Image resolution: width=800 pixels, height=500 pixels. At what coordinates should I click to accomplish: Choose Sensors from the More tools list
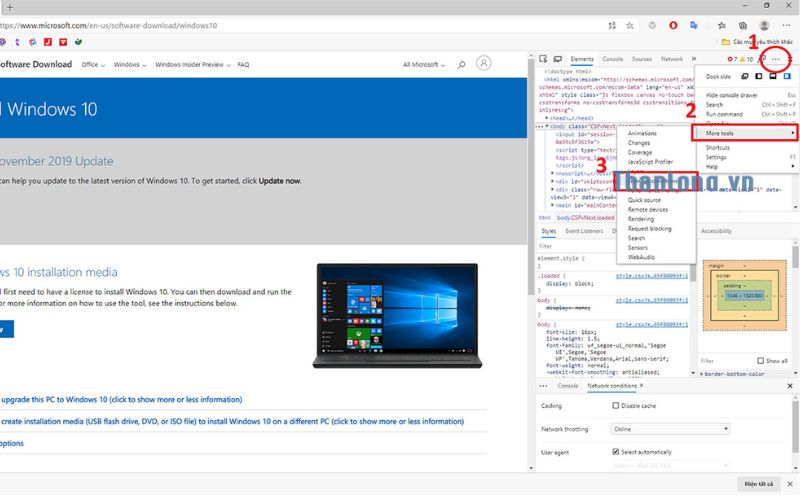tap(637, 247)
